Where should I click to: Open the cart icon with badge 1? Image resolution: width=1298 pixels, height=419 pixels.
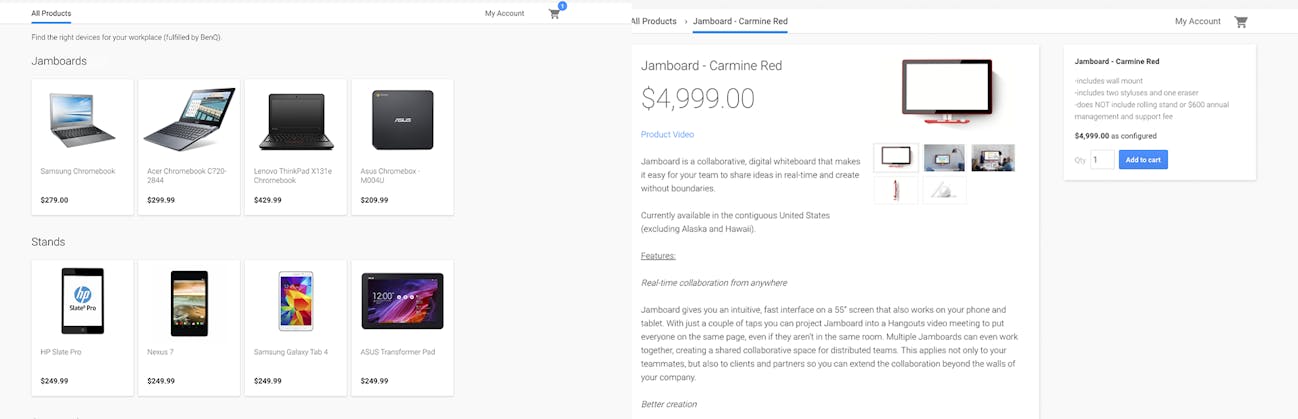(x=555, y=13)
